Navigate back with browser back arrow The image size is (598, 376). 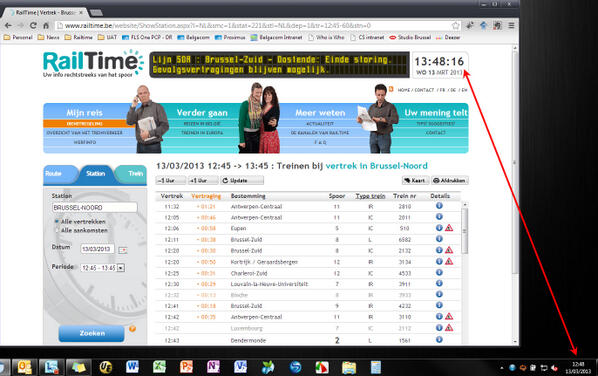tap(8, 26)
